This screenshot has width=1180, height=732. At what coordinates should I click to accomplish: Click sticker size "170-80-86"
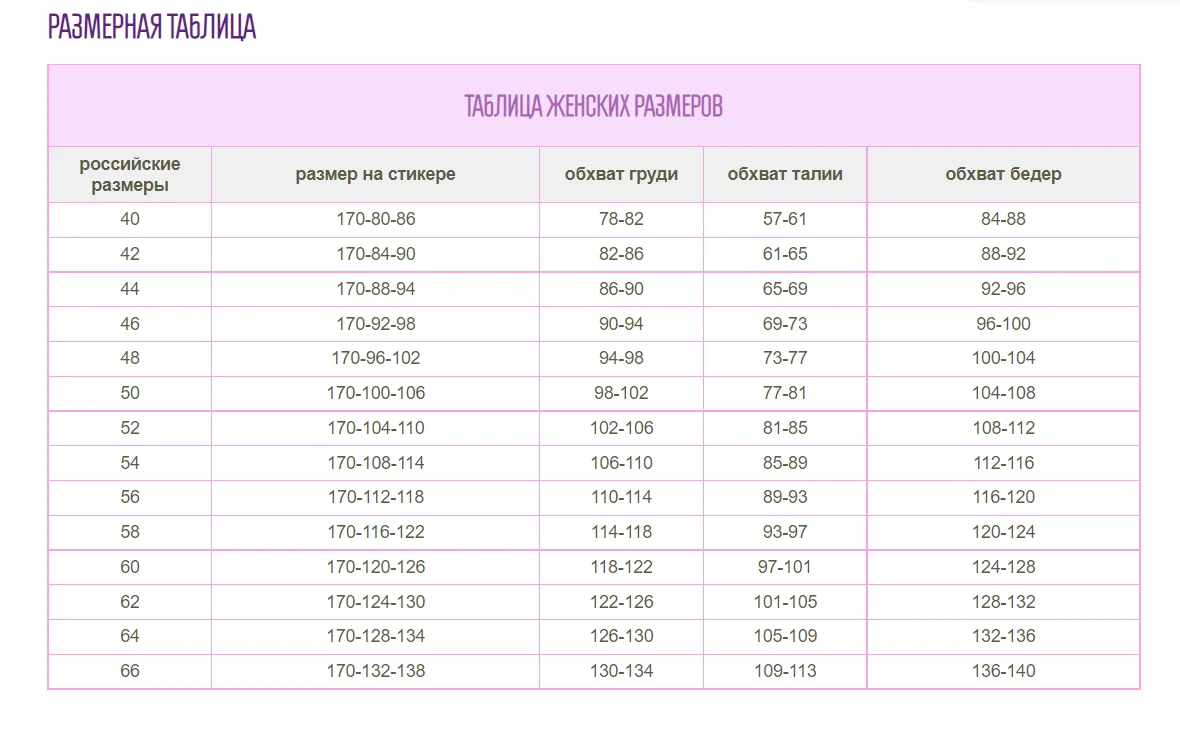(376, 219)
